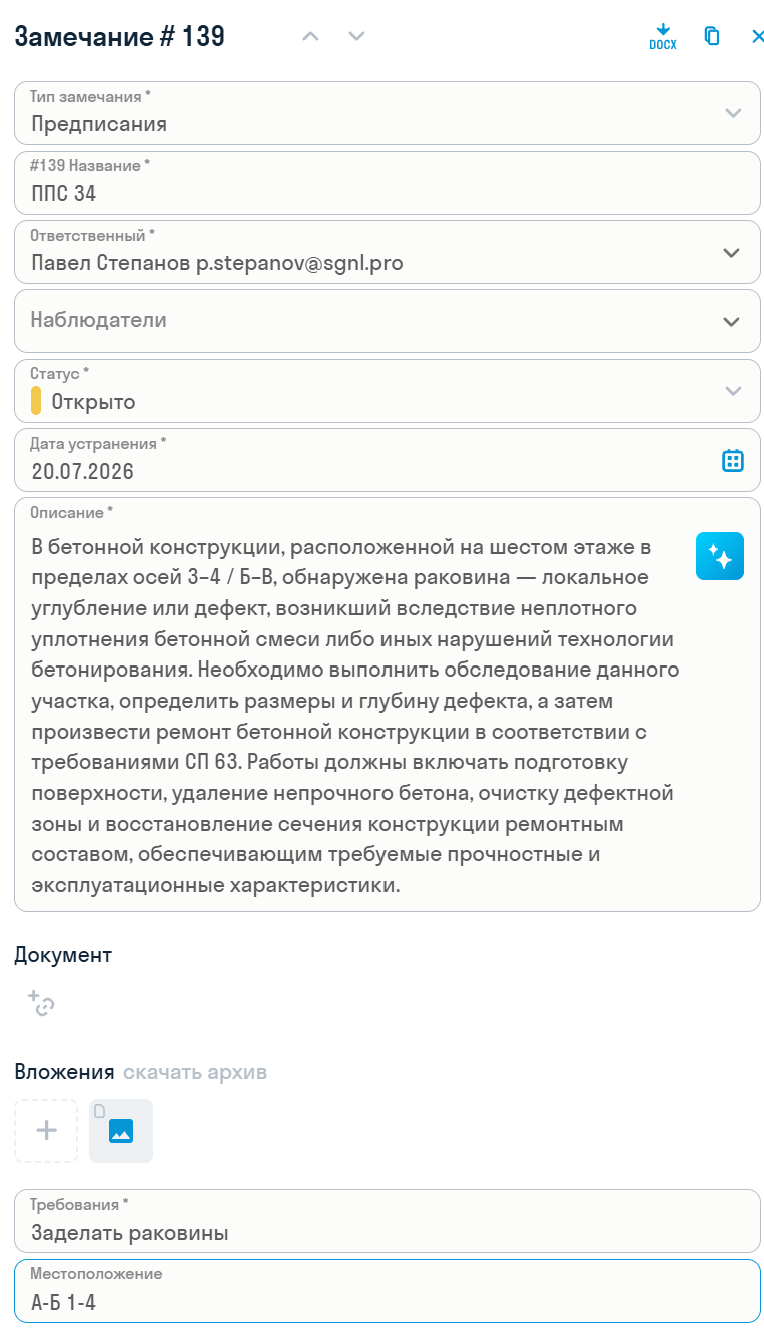The height and width of the screenshot is (1328, 764).
Task: Expand the Ответственный dropdown
Action: (x=387, y=252)
